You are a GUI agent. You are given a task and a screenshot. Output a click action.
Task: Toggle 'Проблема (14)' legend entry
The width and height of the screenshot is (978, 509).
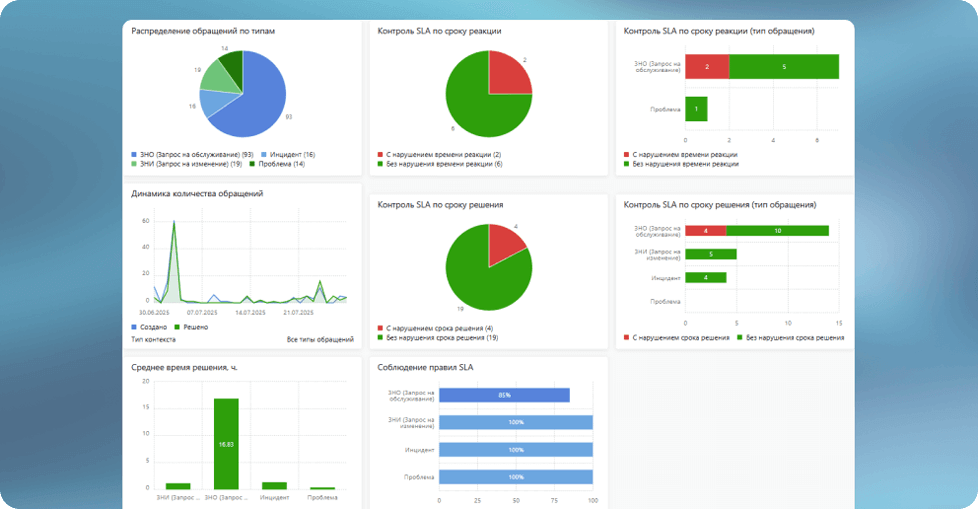coord(283,163)
